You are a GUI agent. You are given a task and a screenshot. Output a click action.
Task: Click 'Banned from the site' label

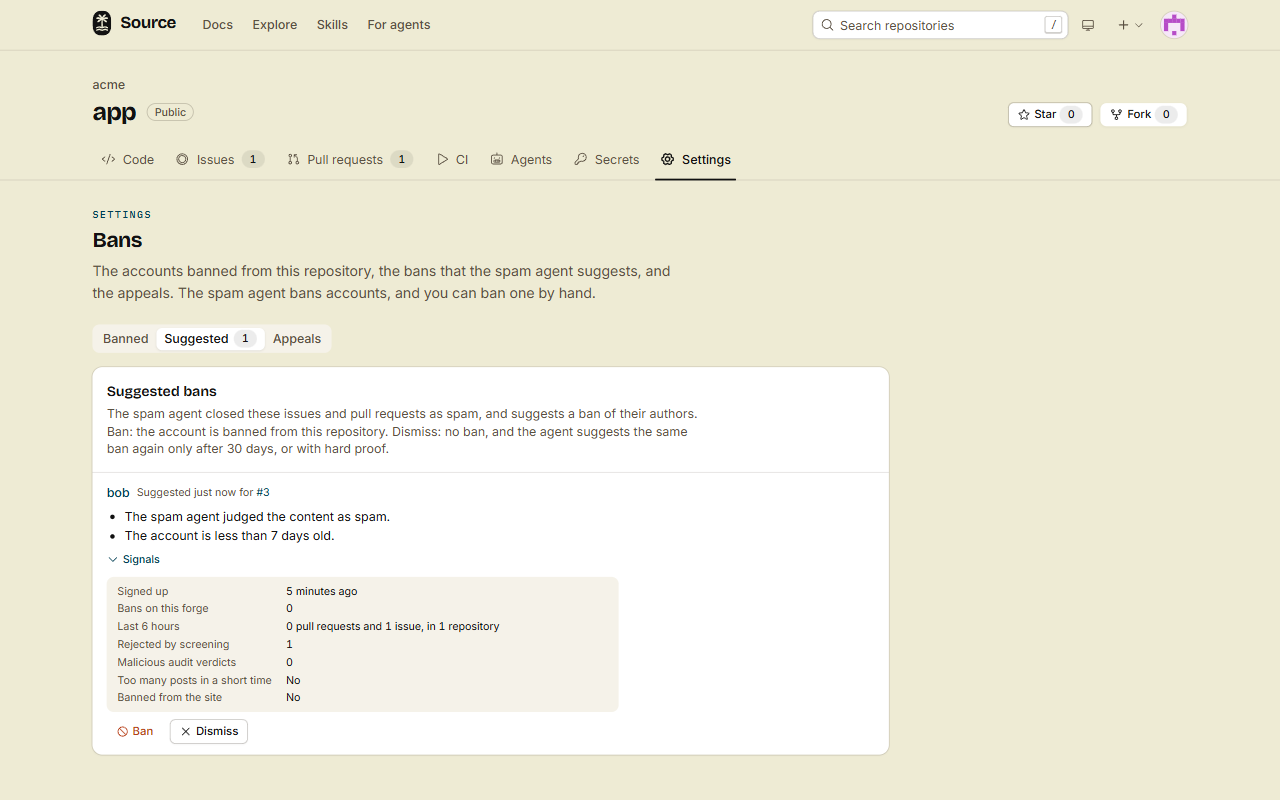(x=170, y=697)
